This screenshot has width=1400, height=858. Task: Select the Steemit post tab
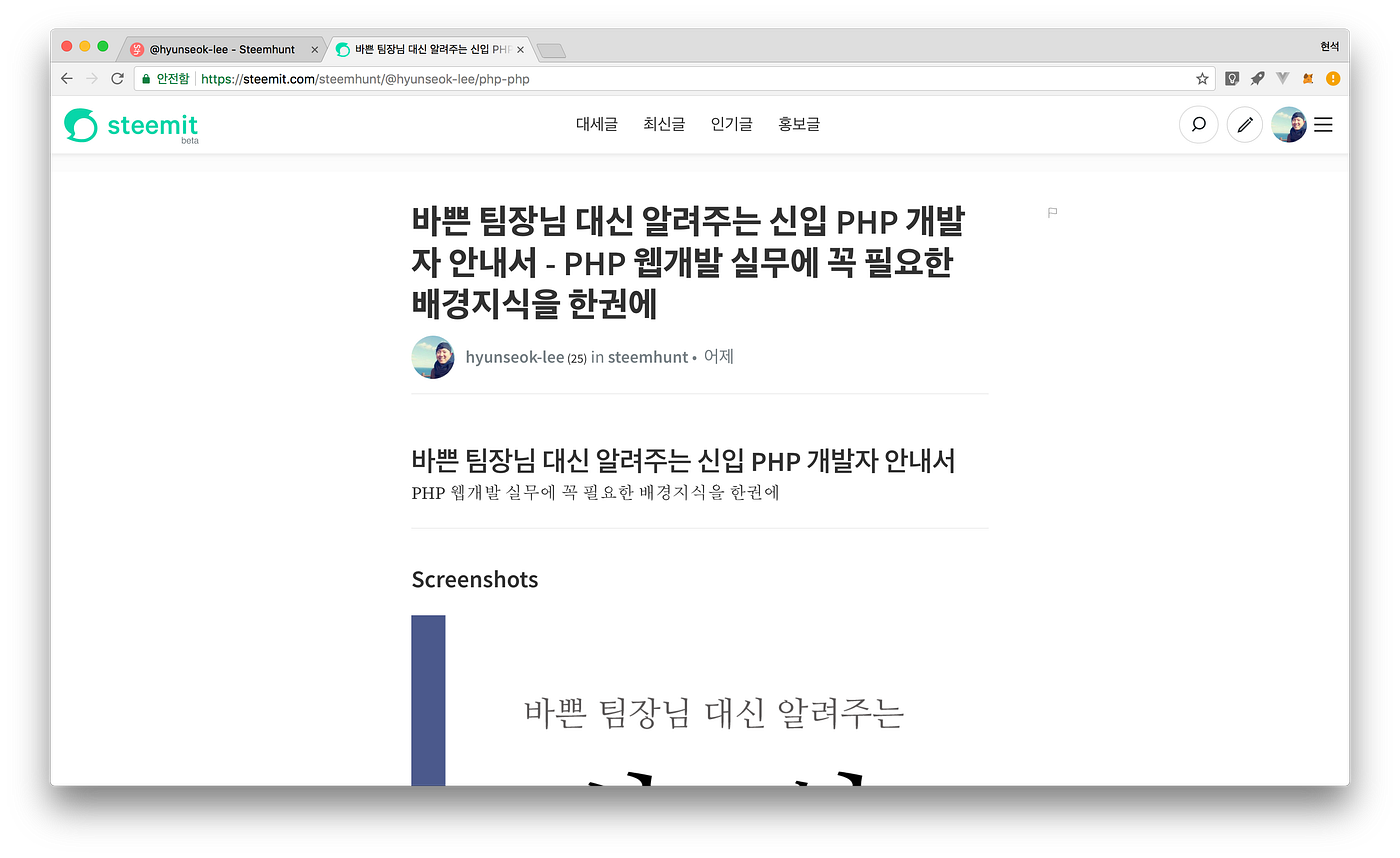(430, 49)
